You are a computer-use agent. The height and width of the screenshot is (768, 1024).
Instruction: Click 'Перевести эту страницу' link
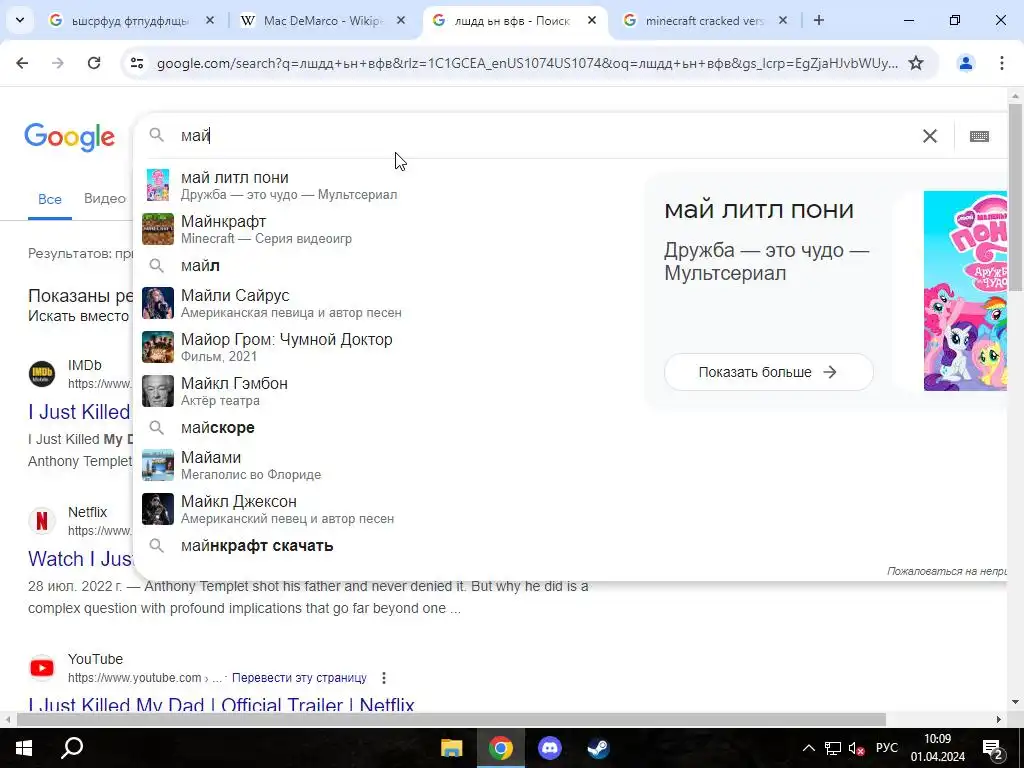tap(299, 678)
